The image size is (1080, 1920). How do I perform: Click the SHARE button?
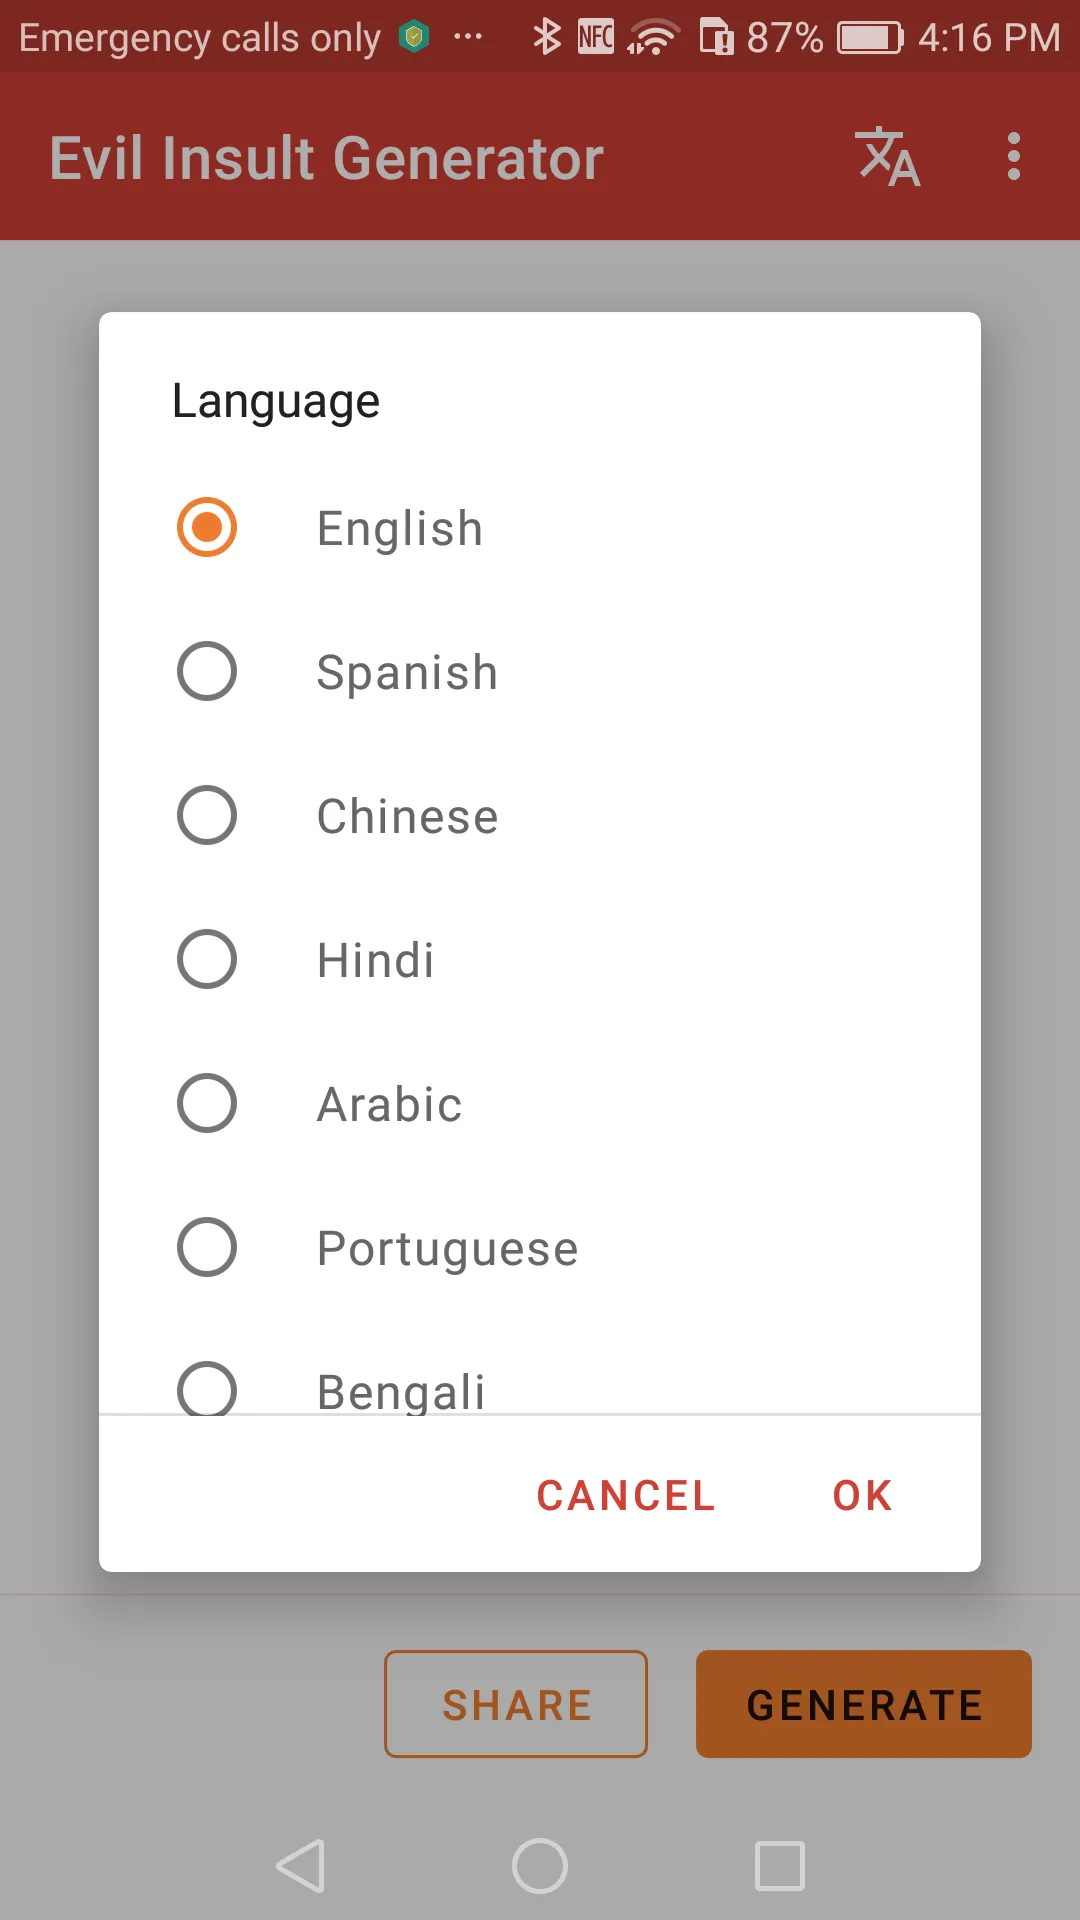[x=516, y=1704]
